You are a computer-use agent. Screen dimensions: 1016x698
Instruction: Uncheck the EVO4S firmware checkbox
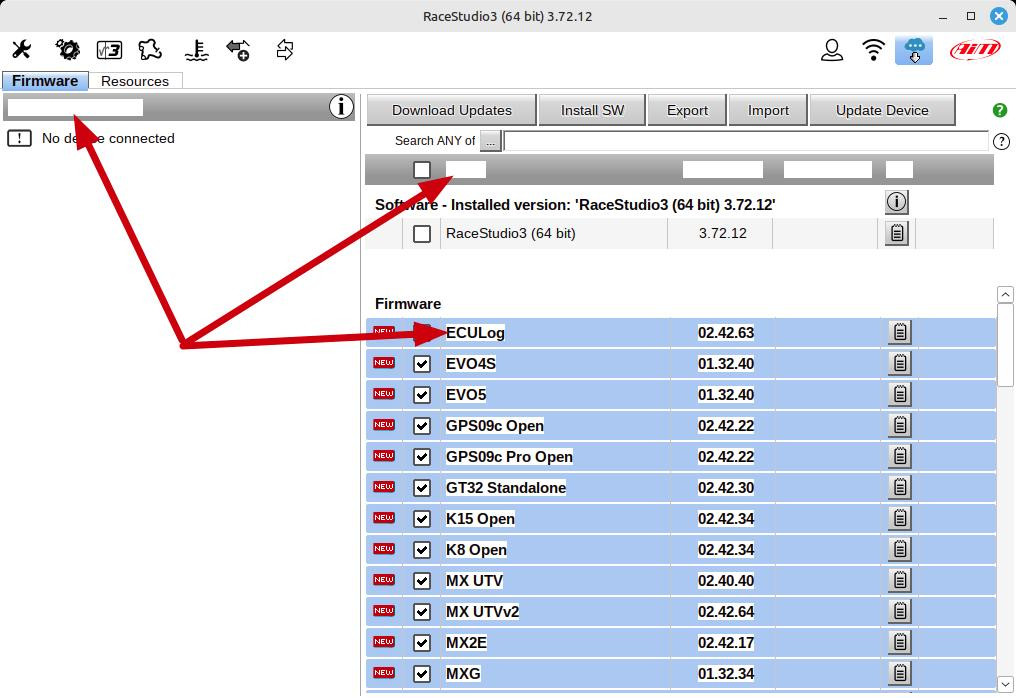pos(422,364)
